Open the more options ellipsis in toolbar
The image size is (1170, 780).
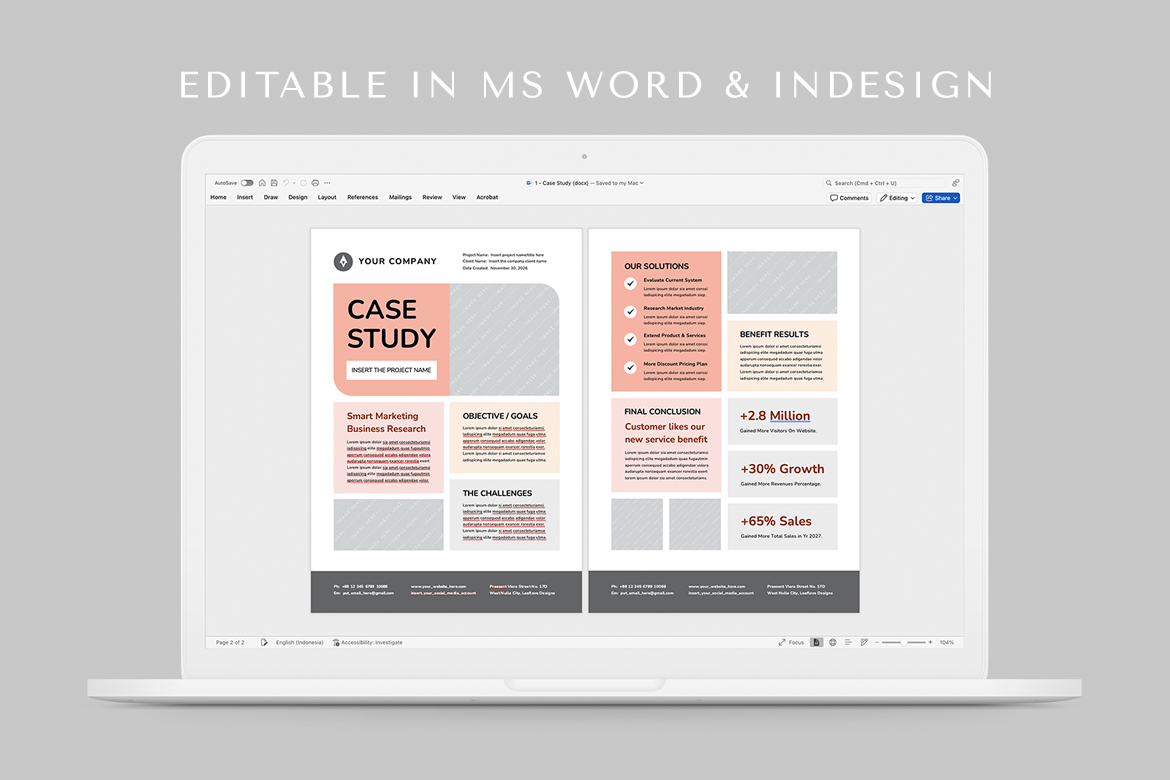(x=327, y=183)
